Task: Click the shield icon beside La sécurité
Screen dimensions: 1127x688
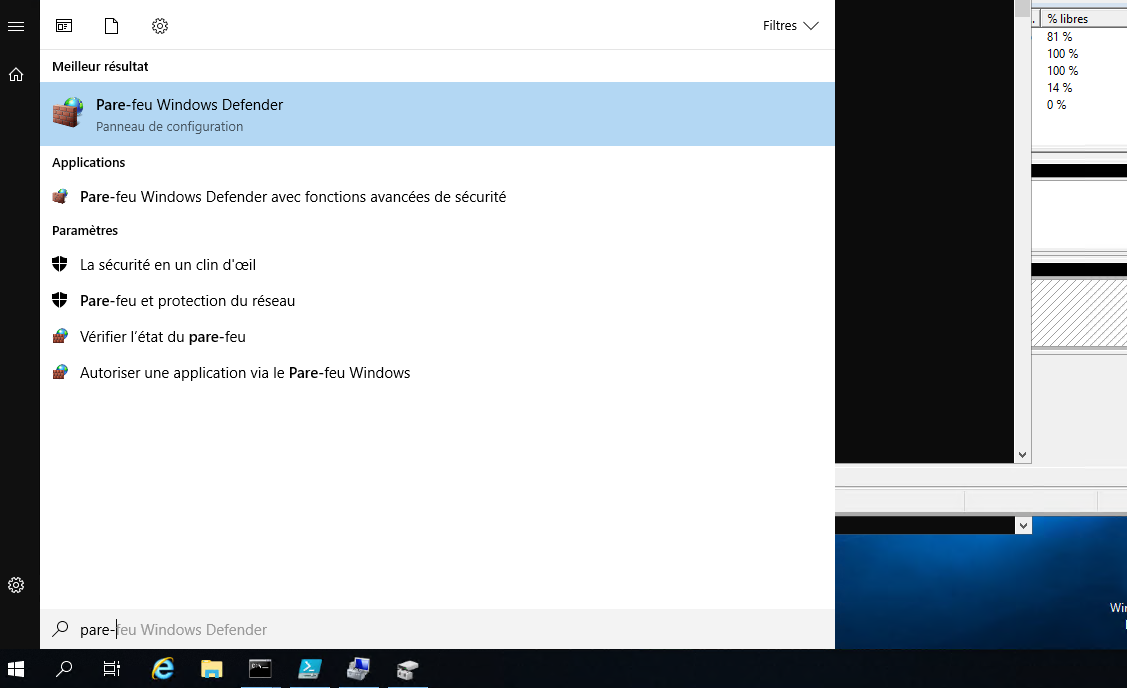Action: coord(60,264)
